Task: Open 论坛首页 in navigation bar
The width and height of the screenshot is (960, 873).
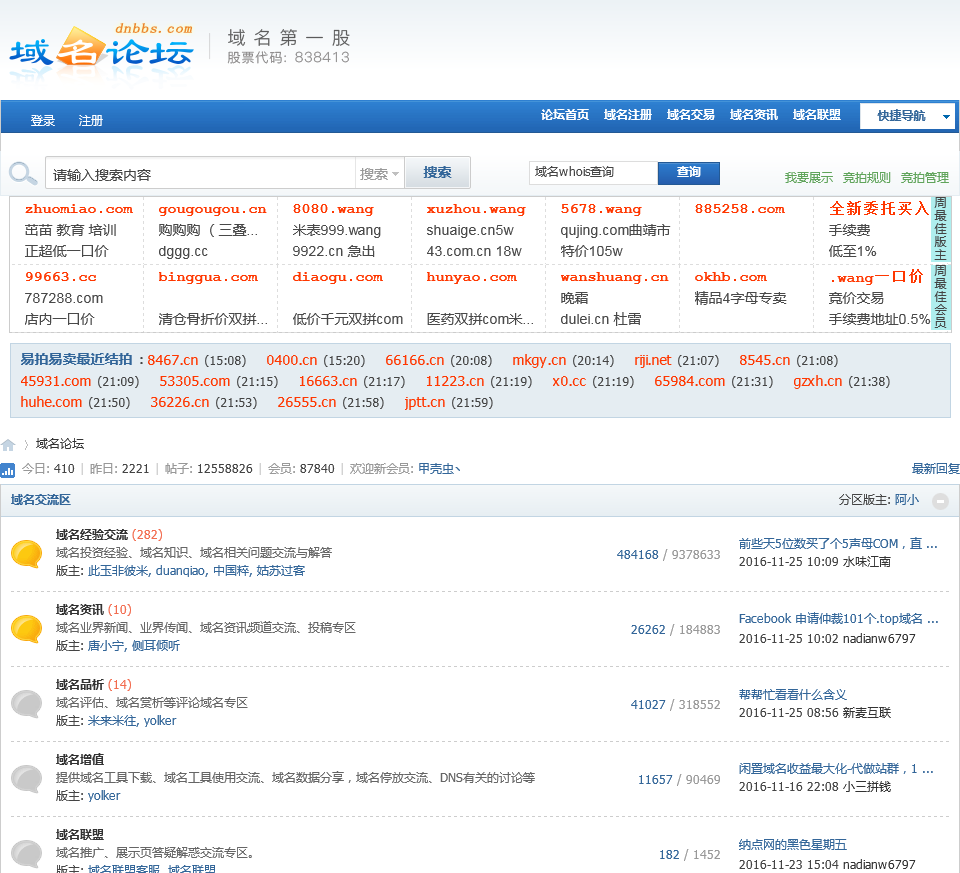Action: (565, 115)
